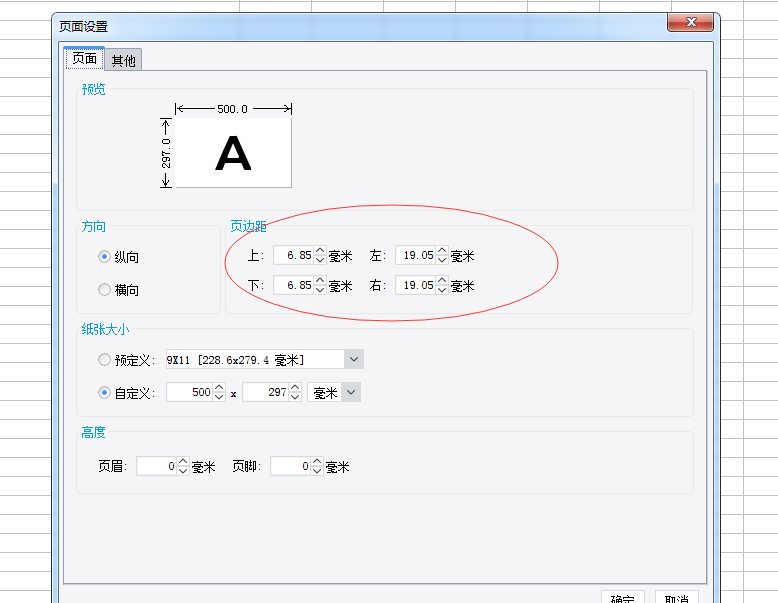778x603 pixels.
Task: Select the 页面 tab
Action: 84,59
